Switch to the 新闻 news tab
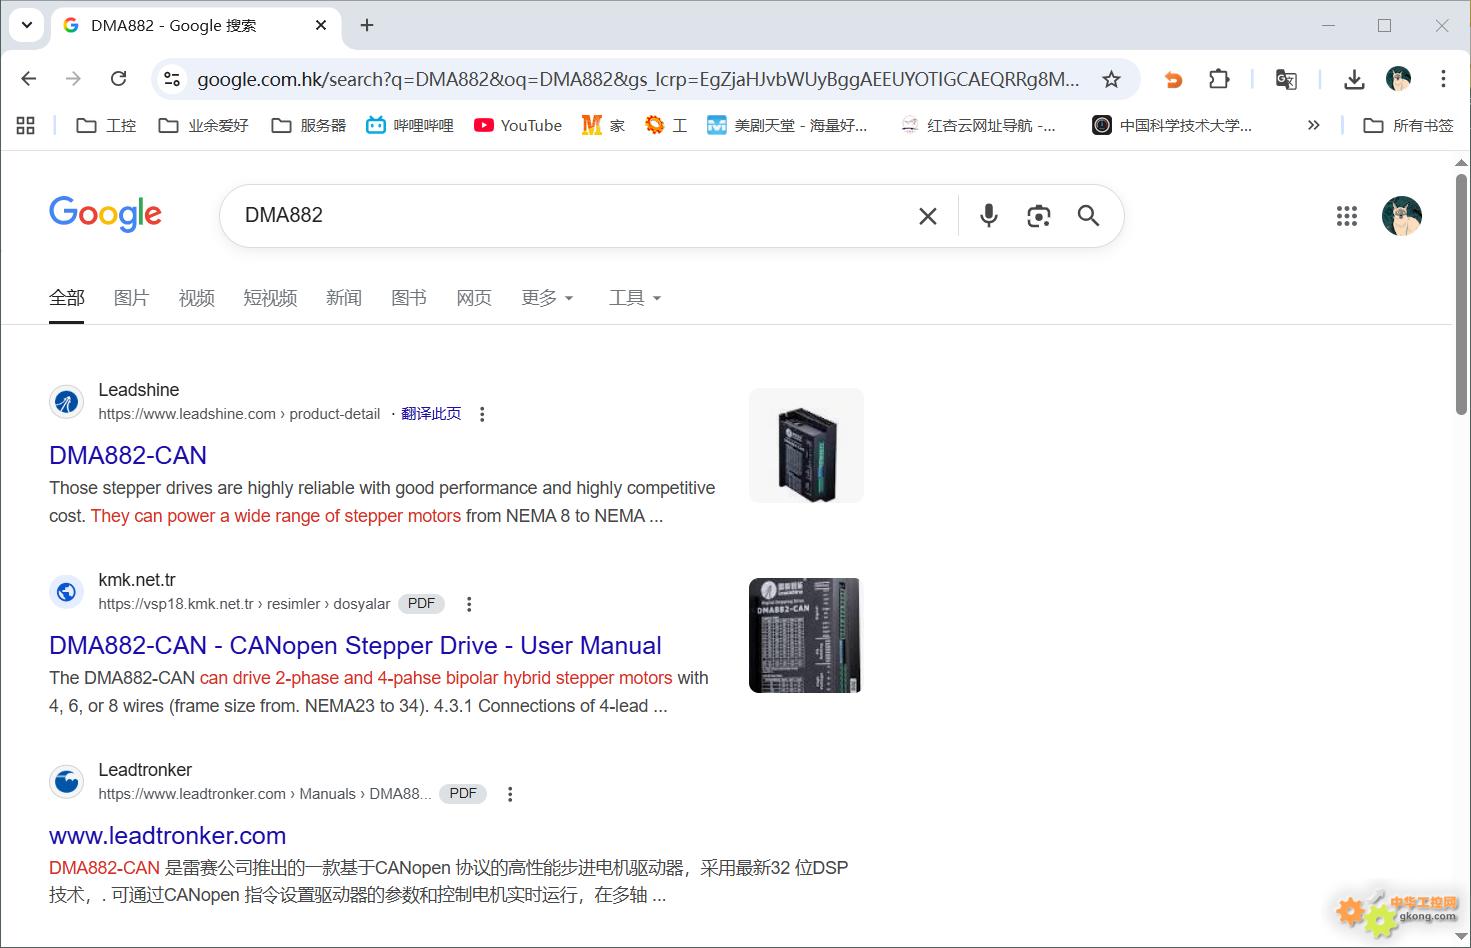Screen dimensions: 1471x948 pyautogui.click(x=343, y=298)
